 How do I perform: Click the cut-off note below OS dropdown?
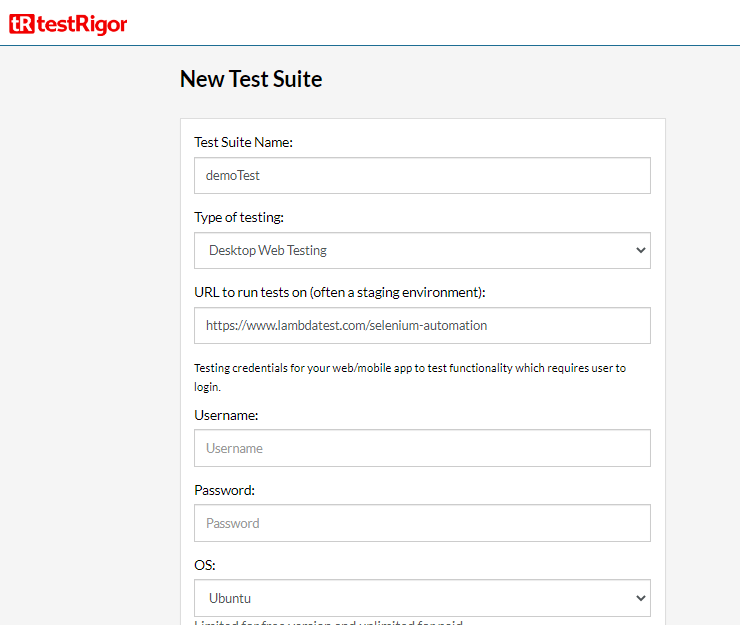pyautogui.click(x=329, y=622)
